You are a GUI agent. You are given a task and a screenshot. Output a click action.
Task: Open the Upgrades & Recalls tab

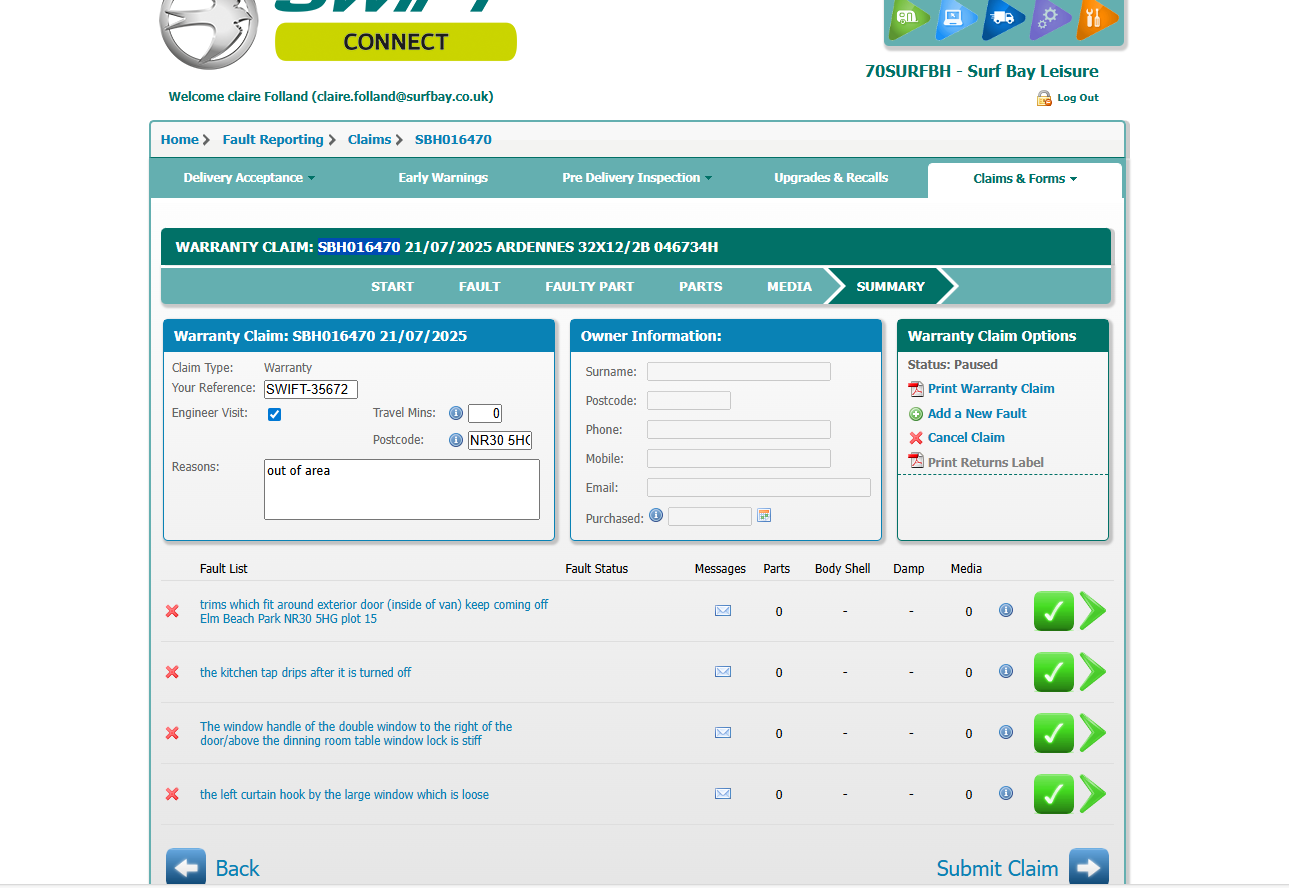pyautogui.click(x=831, y=178)
